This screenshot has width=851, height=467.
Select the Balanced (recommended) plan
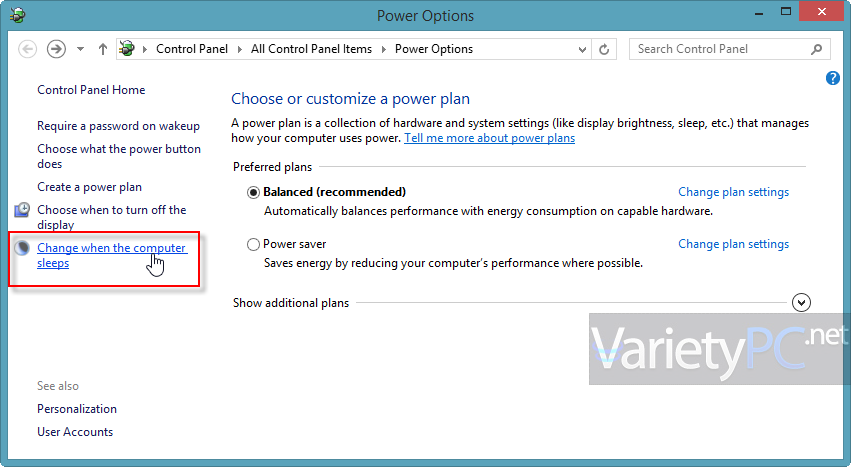point(253,192)
